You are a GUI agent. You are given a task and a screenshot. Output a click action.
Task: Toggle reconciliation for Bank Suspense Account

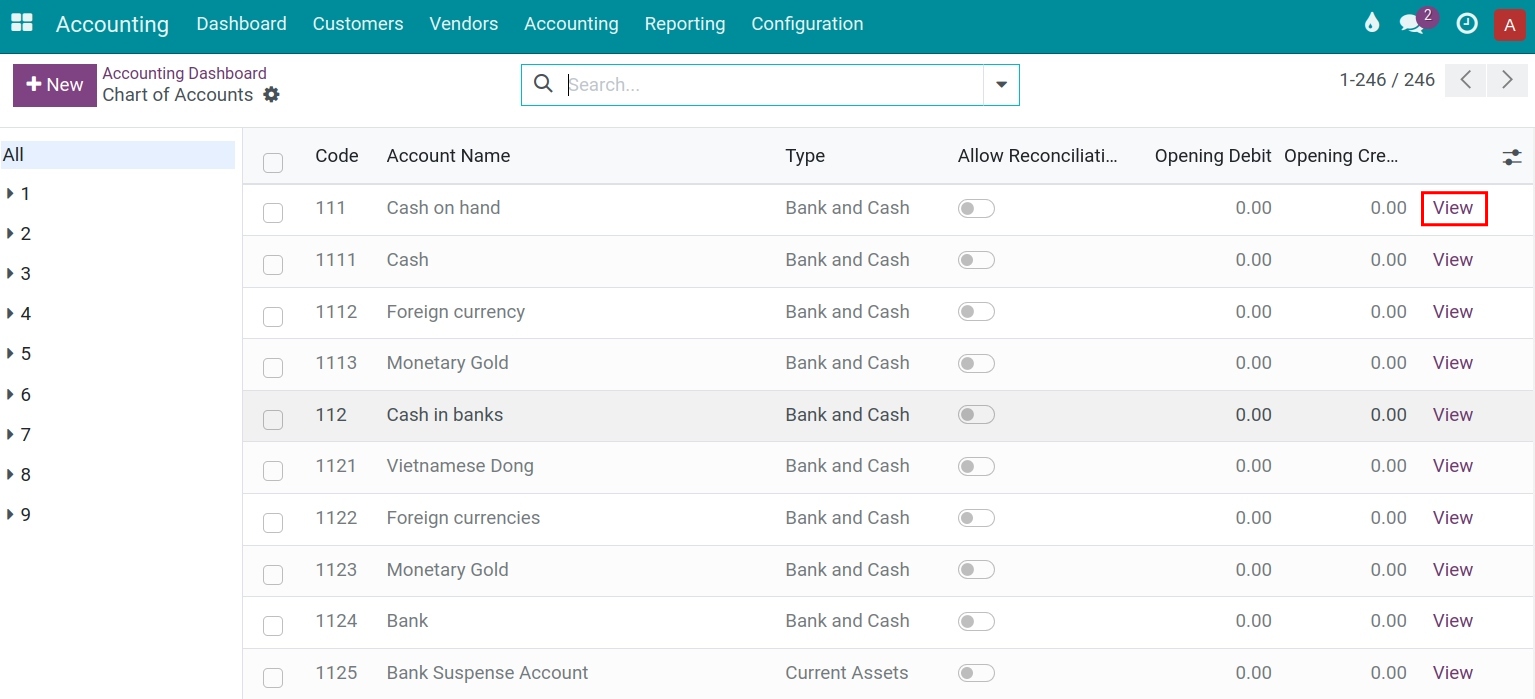tap(976, 673)
